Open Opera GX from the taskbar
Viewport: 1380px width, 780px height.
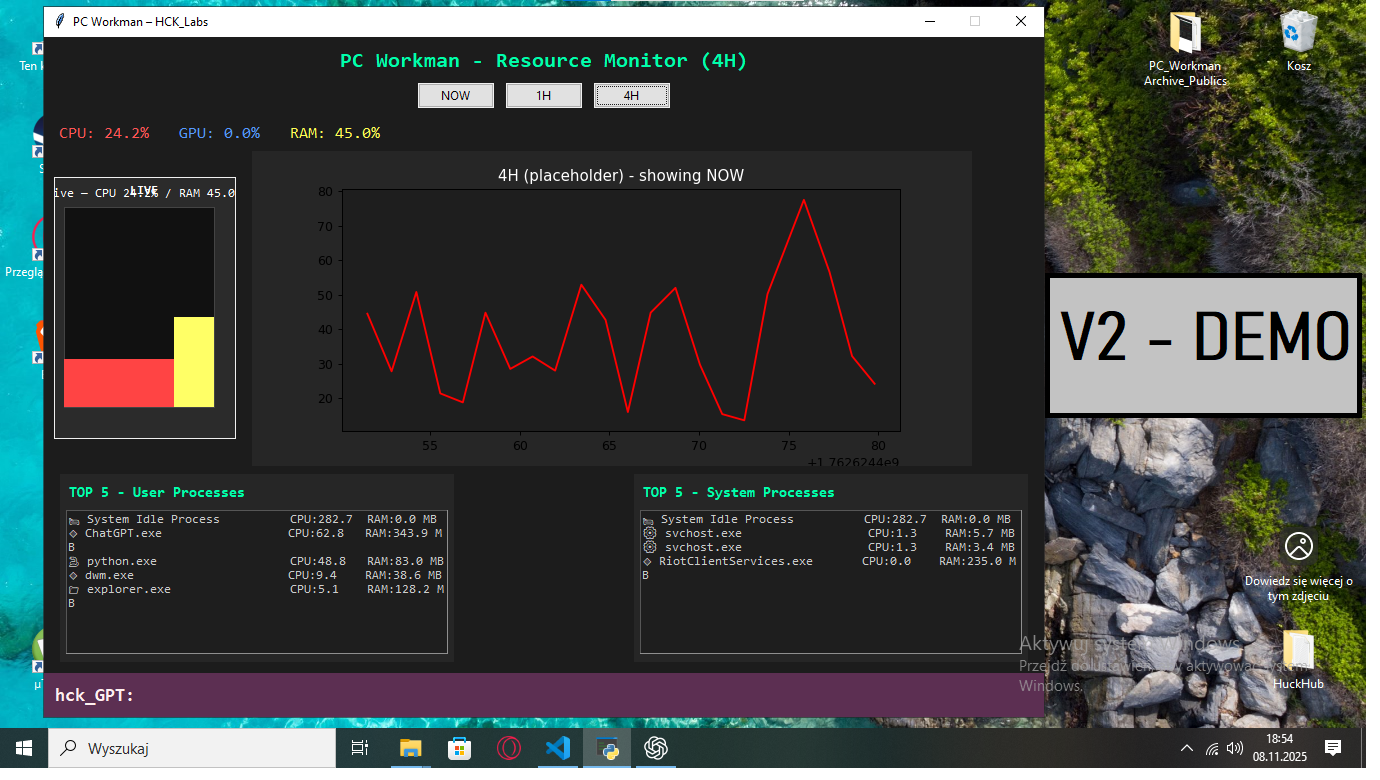(x=509, y=748)
